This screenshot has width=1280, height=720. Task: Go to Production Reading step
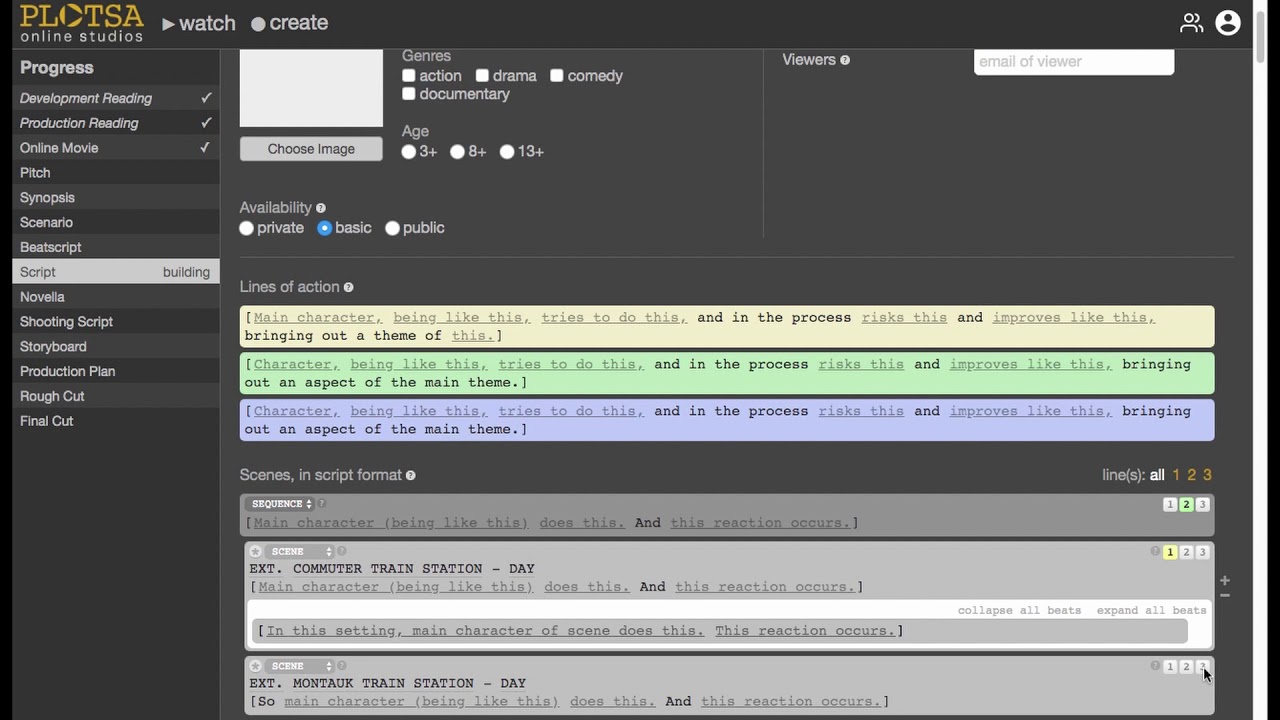pos(116,123)
